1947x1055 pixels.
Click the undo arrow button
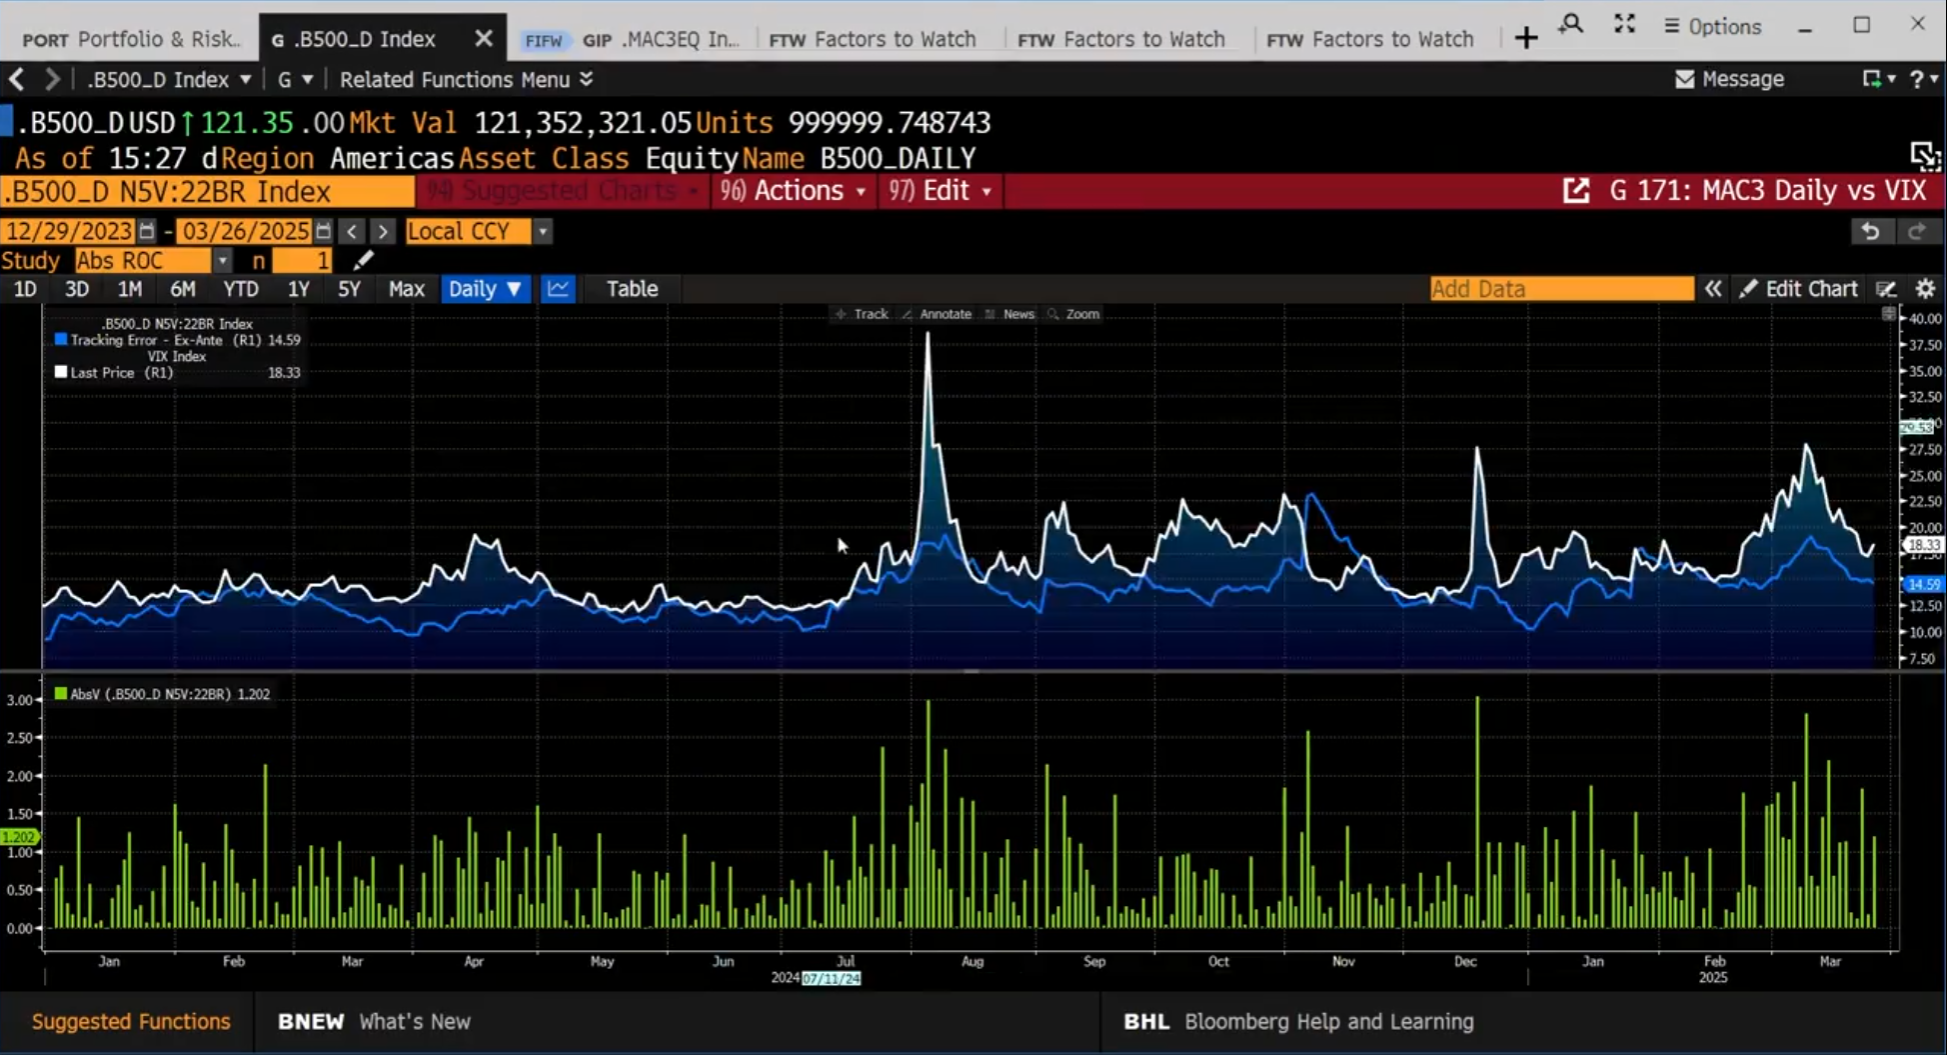(1870, 231)
